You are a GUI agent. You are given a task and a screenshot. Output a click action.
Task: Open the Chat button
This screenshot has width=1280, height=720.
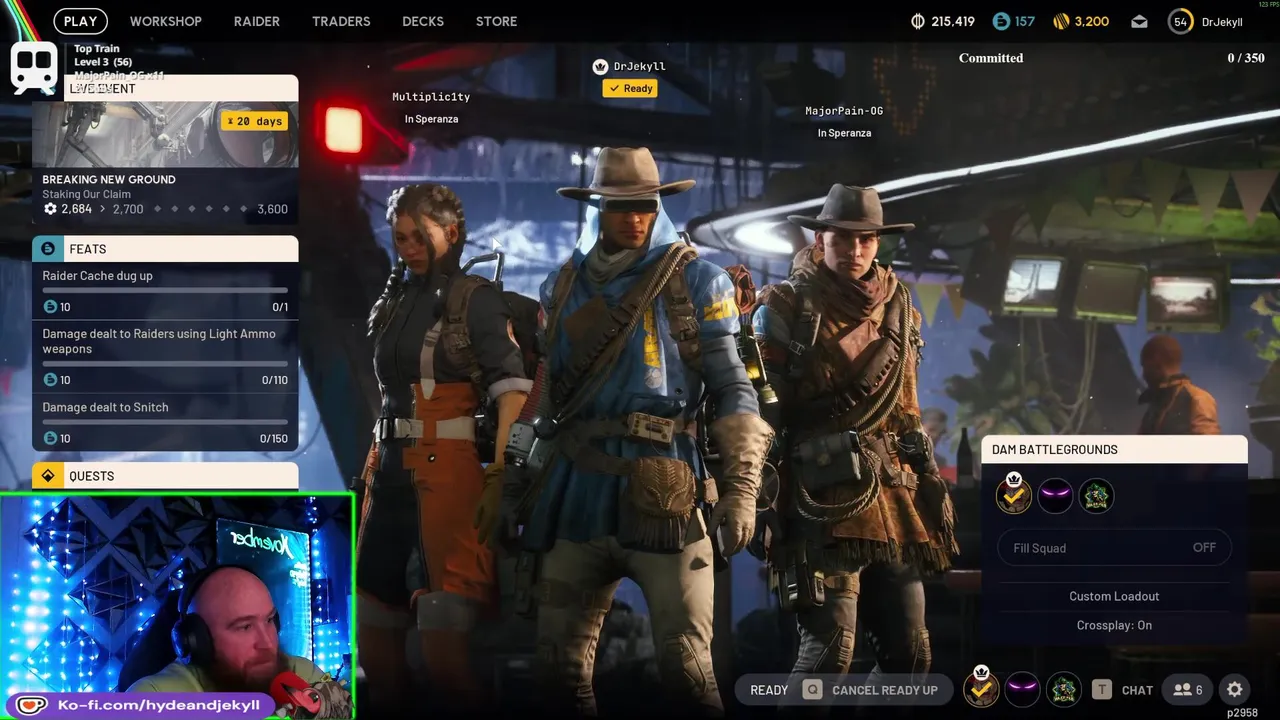click(1137, 690)
